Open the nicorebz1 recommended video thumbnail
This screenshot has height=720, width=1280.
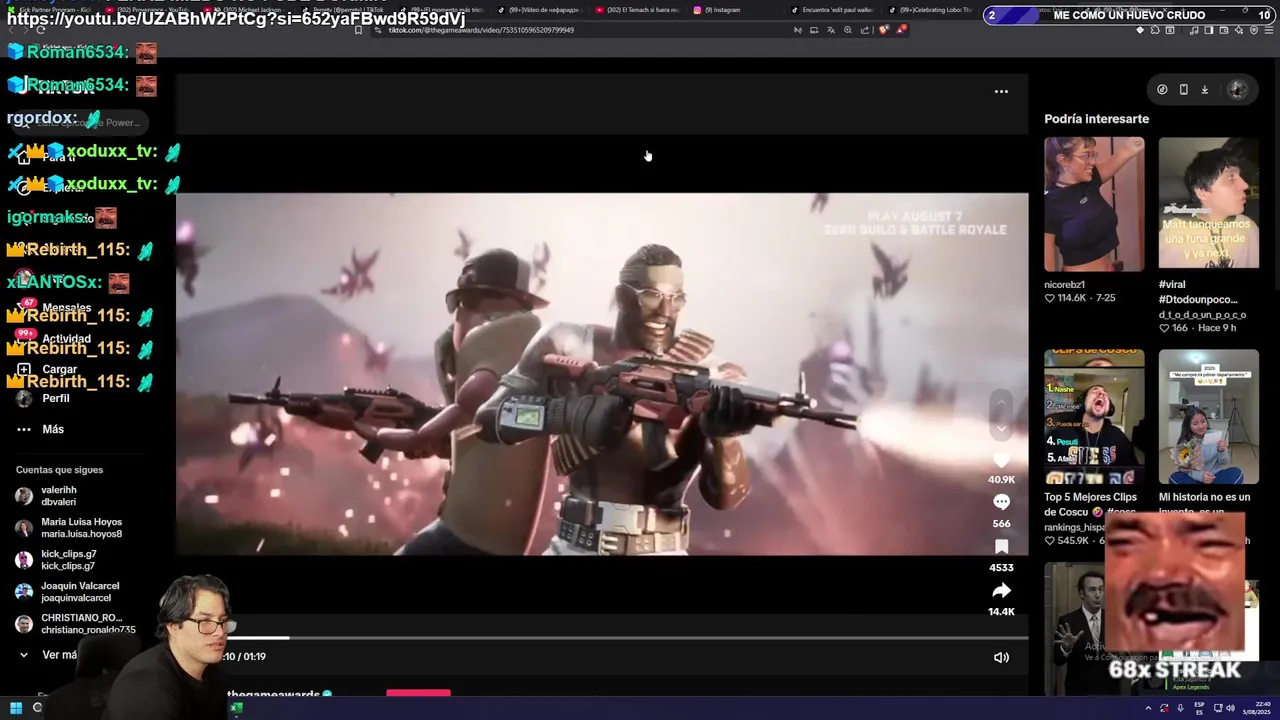1094,204
